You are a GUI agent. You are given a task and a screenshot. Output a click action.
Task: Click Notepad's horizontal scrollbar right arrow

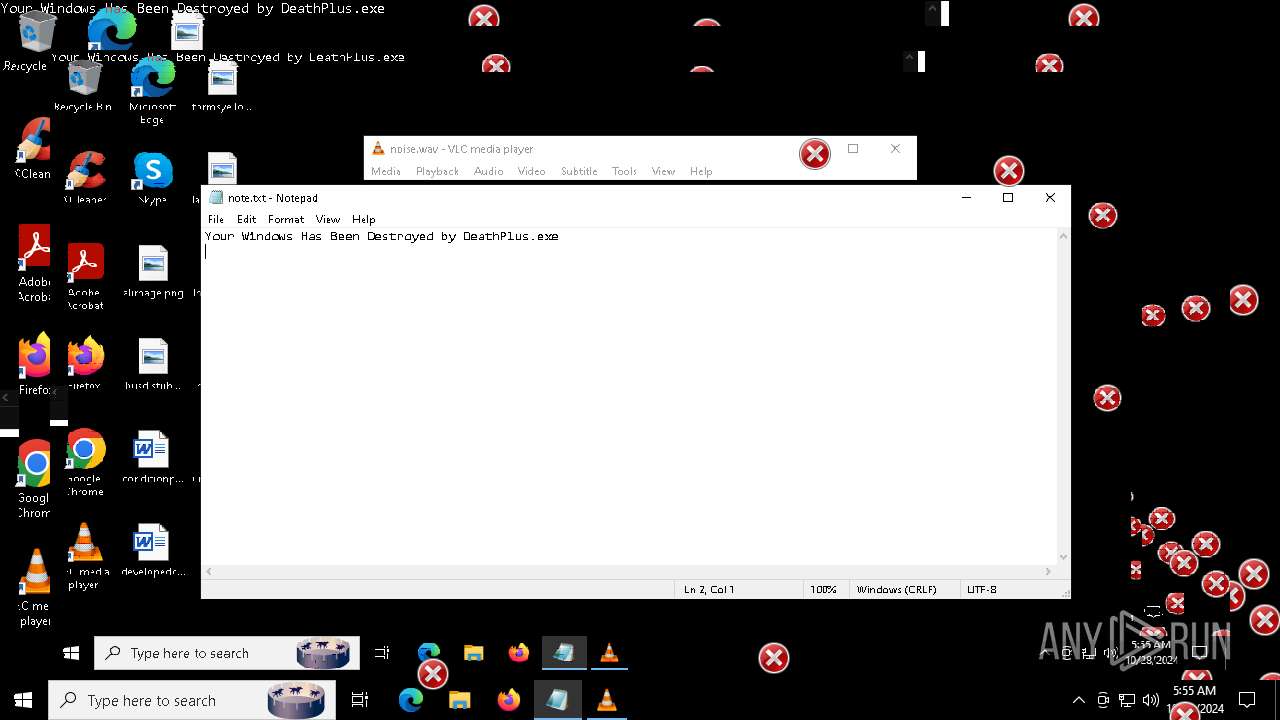tap(1048, 571)
